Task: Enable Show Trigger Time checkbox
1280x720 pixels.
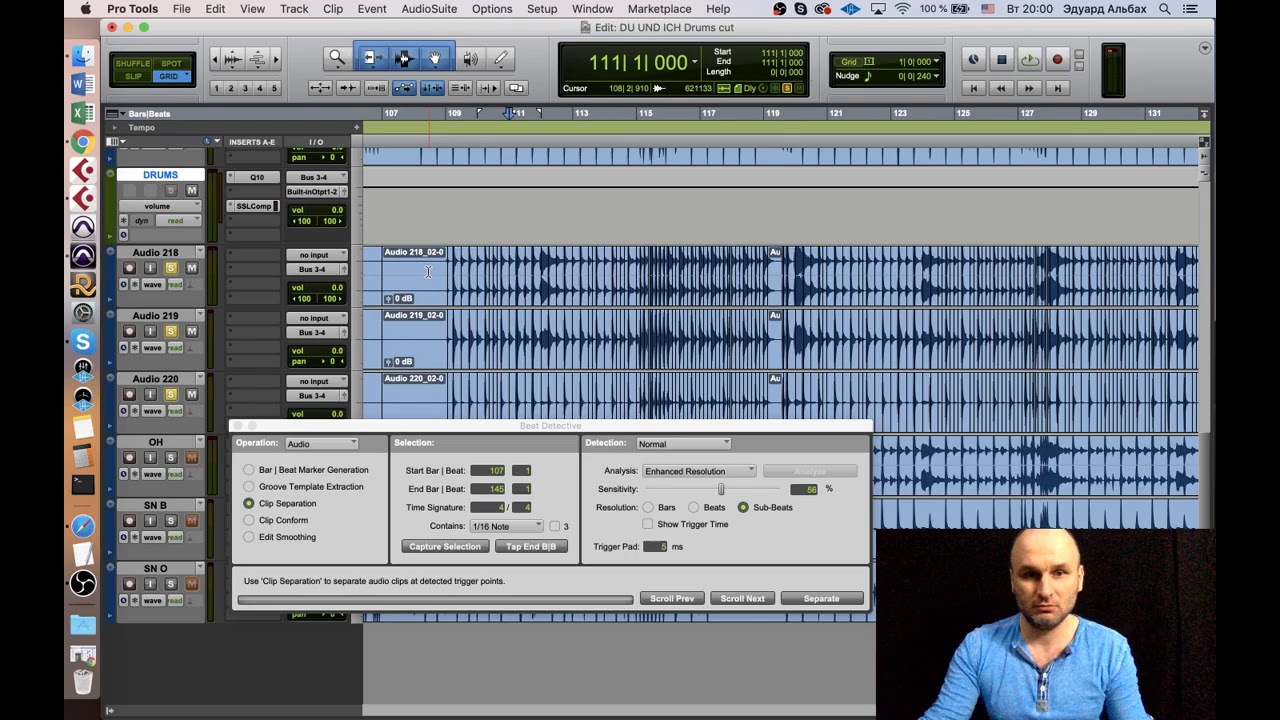Action: pyautogui.click(x=648, y=524)
